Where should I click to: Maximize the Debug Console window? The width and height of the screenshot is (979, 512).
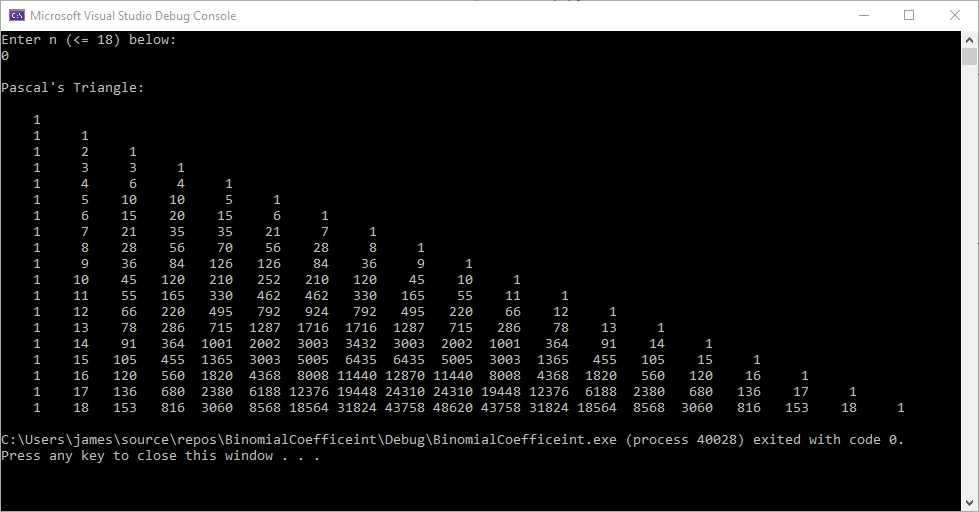coord(909,15)
